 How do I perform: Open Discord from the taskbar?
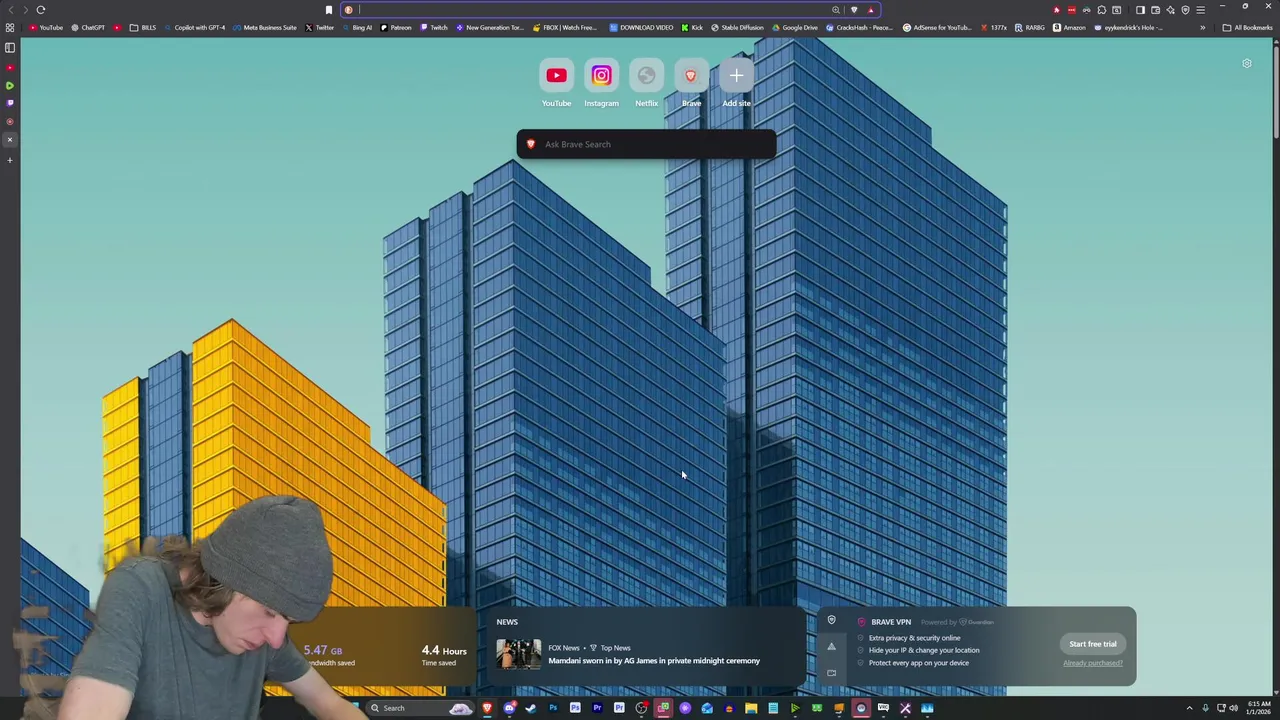pyautogui.click(x=509, y=708)
